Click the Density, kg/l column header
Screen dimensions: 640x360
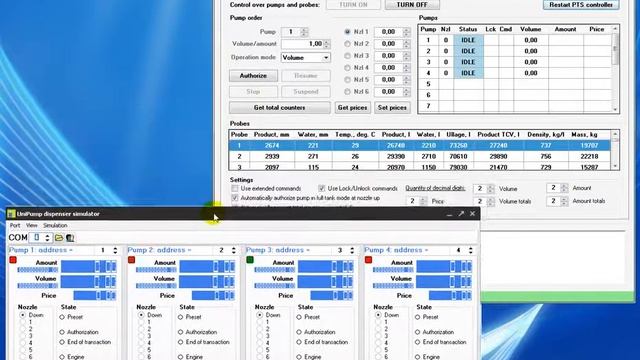546,135
